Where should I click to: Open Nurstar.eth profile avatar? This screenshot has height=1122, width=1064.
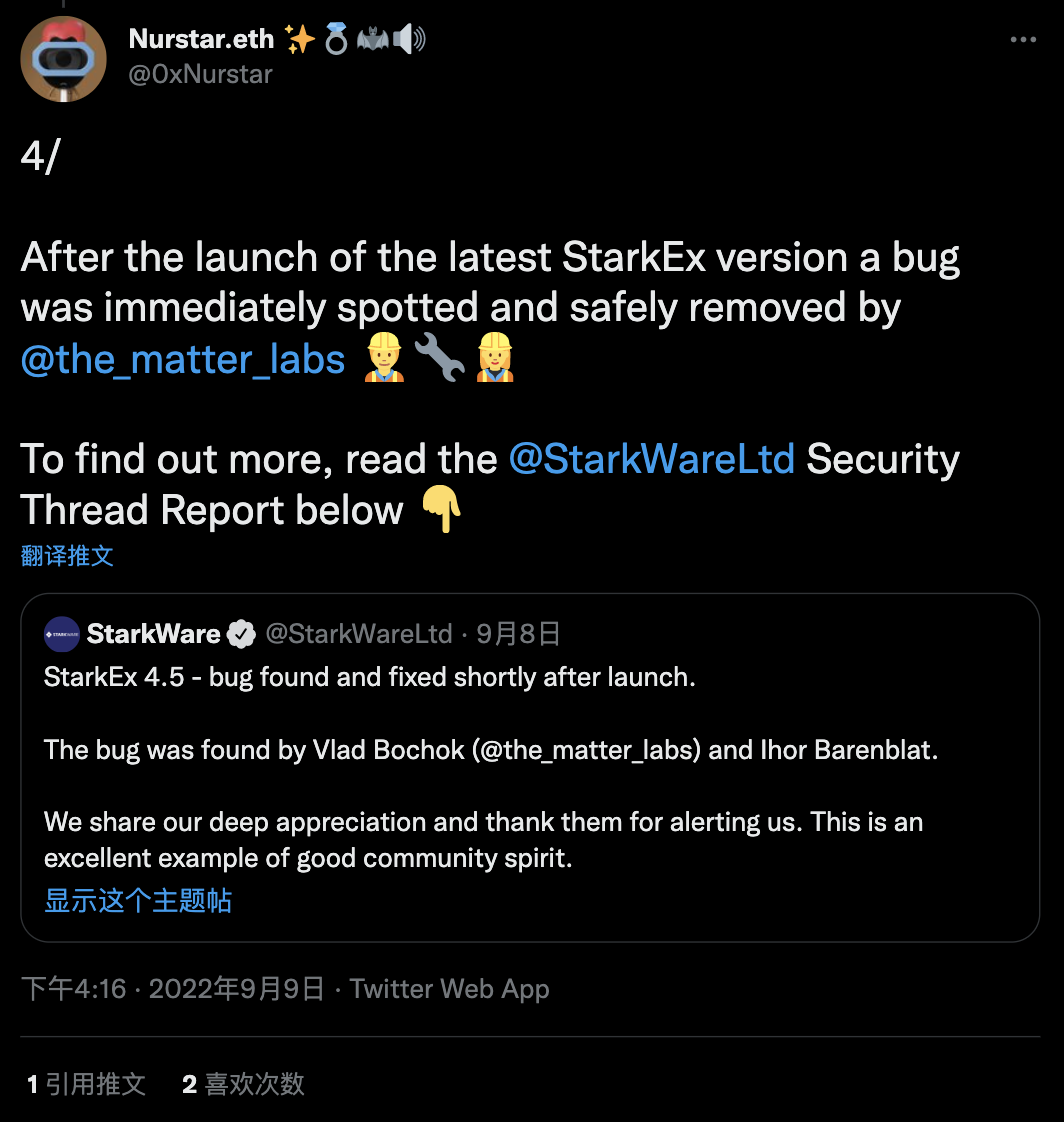[x=64, y=59]
